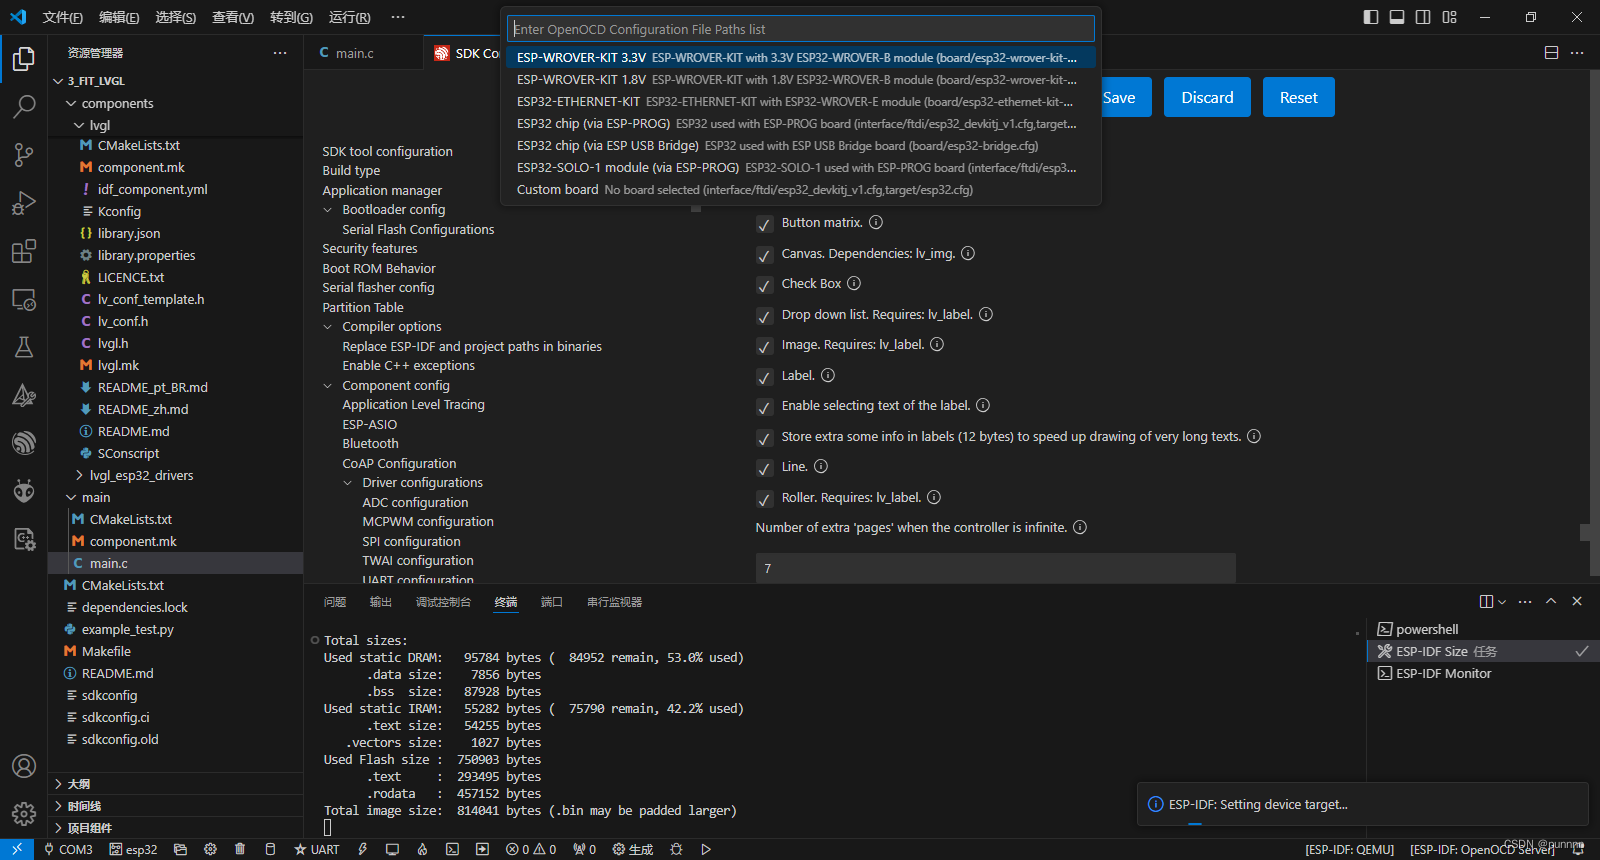This screenshot has height=860, width=1600.
Task: Run full clean trash icon
Action: point(240,849)
